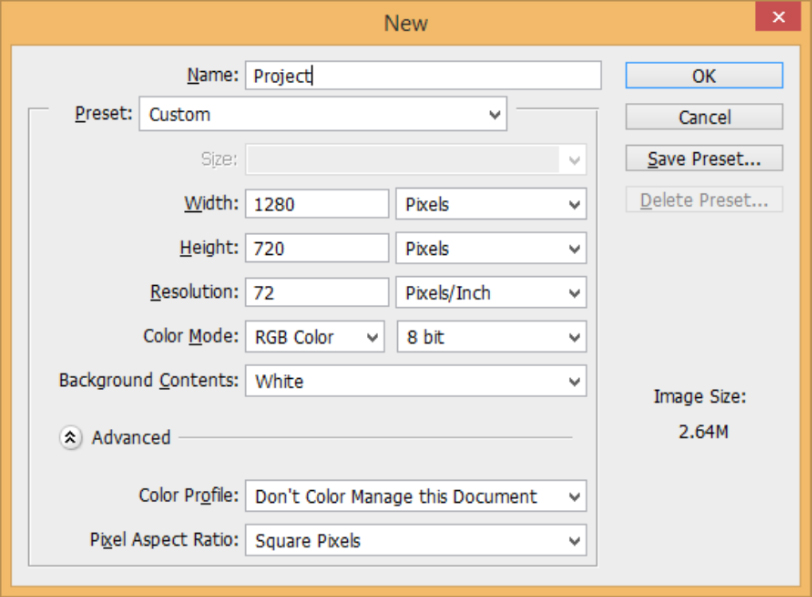The height and width of the screenshot is (597, 812).
Task: Click the Save Preset button
Action: pos(704,158)
